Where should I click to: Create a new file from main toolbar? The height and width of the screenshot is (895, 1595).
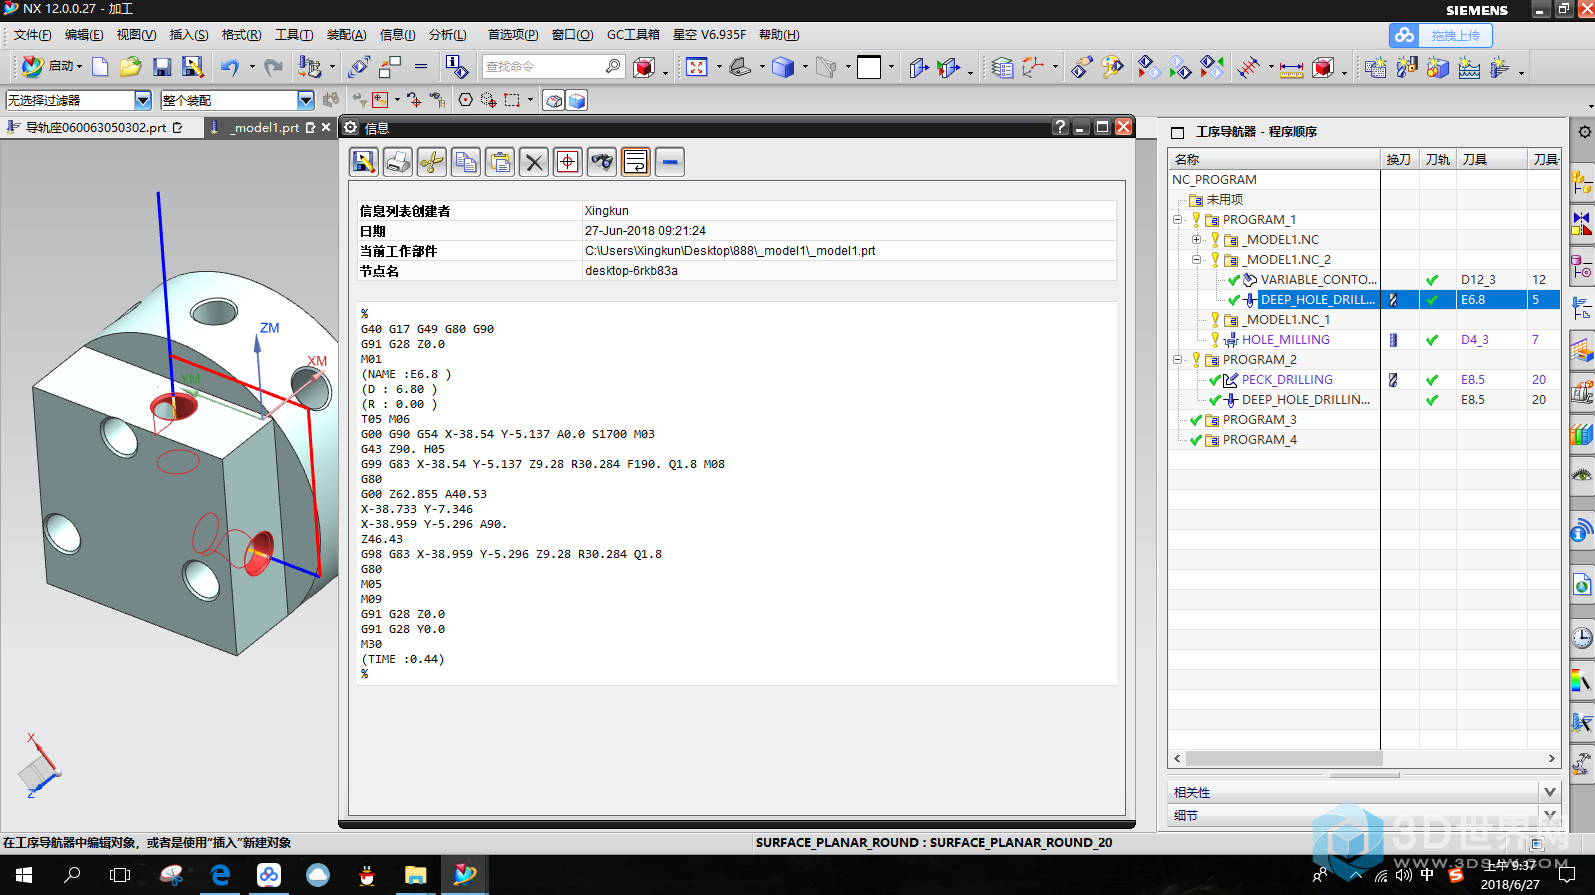[100, 67]
